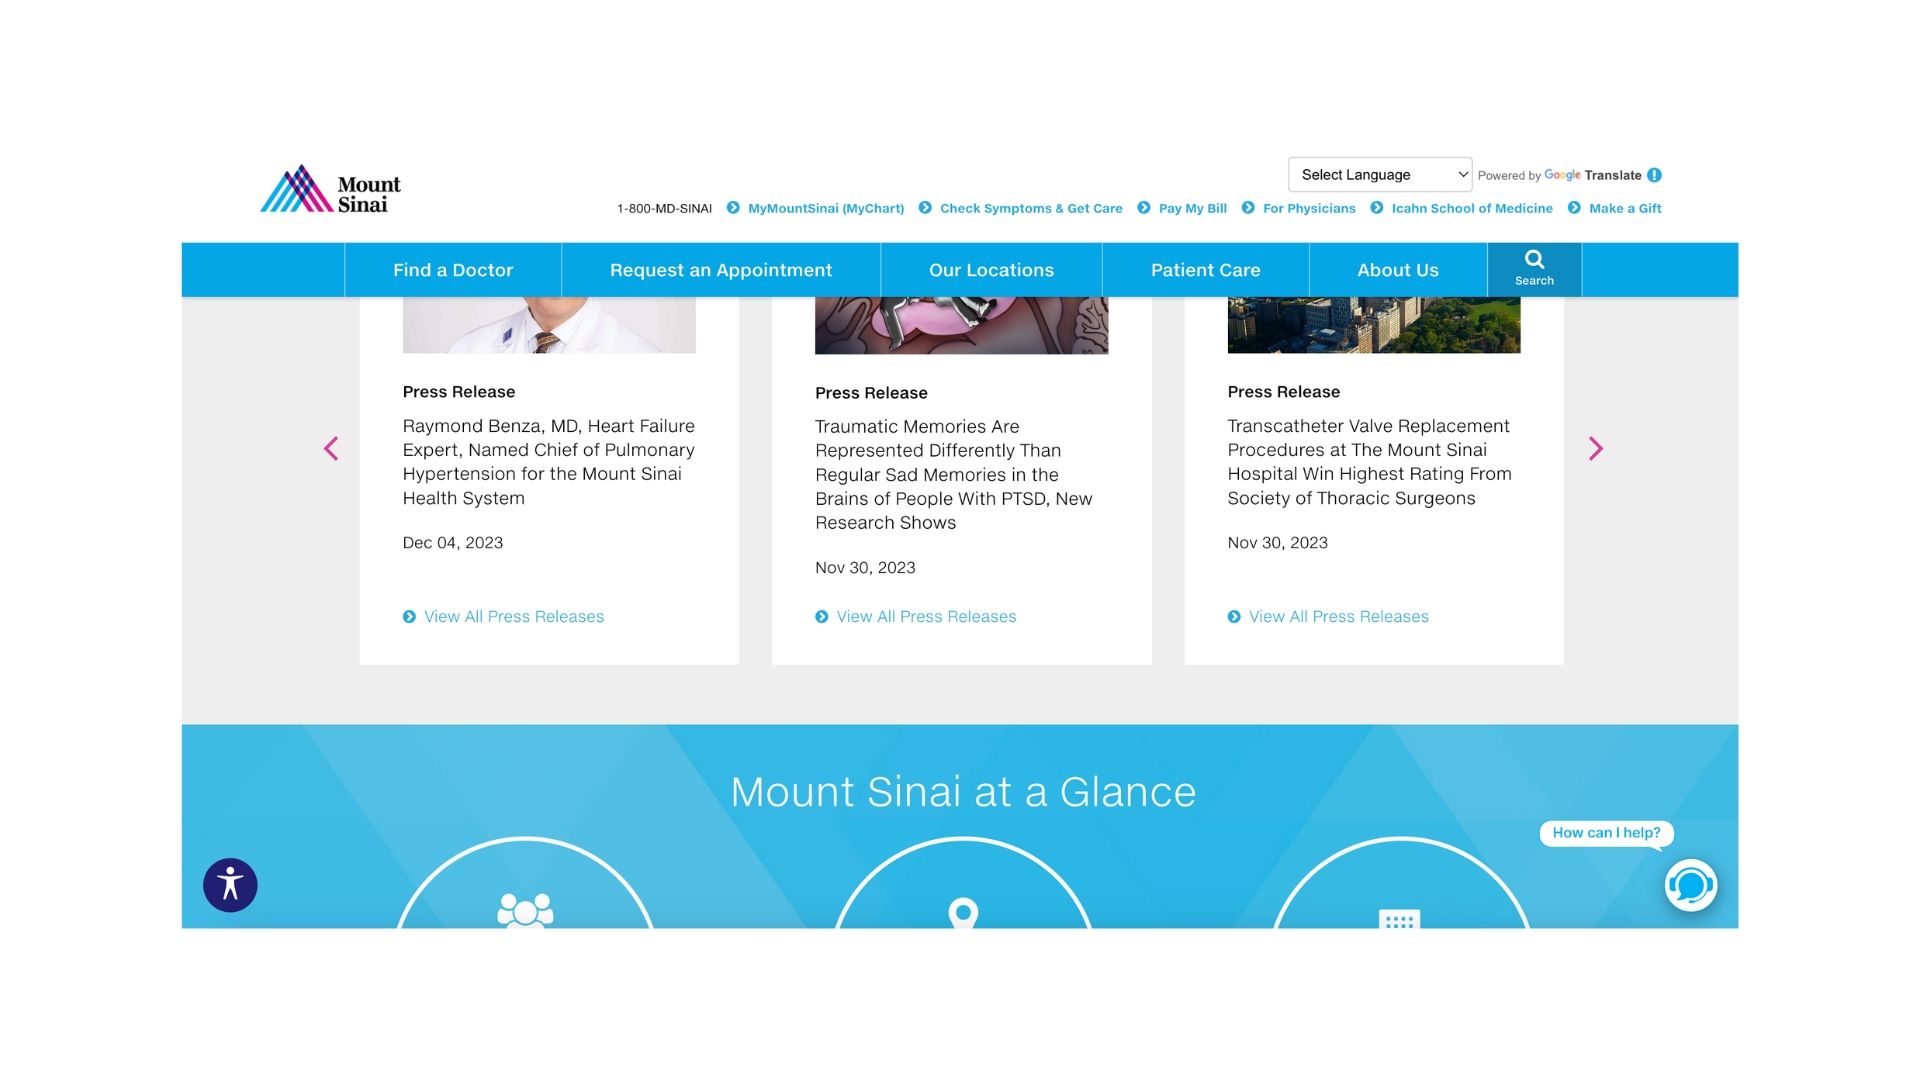Click the 1-800-MD-SINAI phone number
1920x1080 pixels.
[x=664, y=209]
